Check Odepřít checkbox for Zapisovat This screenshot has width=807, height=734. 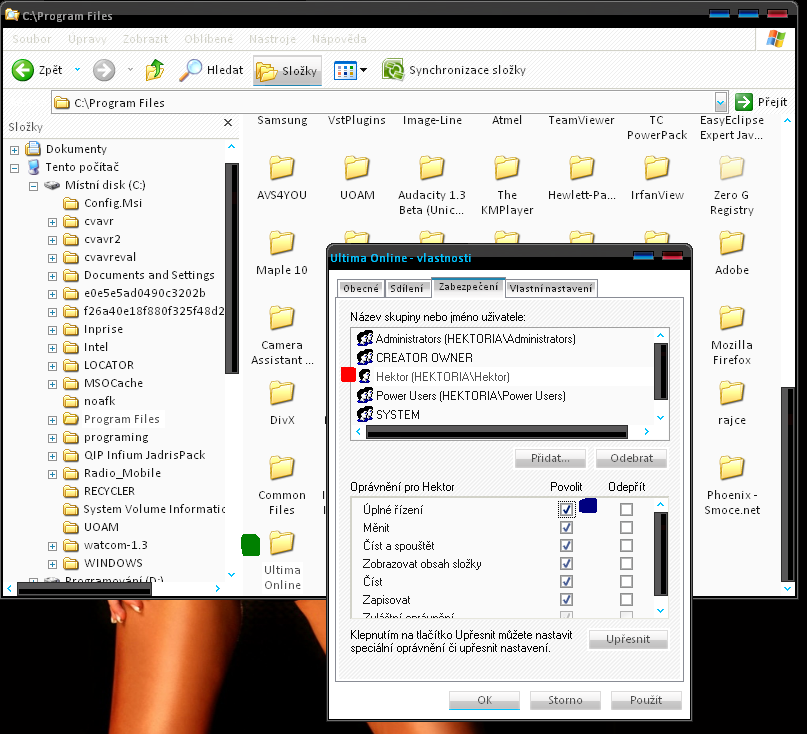pos(626,600)
